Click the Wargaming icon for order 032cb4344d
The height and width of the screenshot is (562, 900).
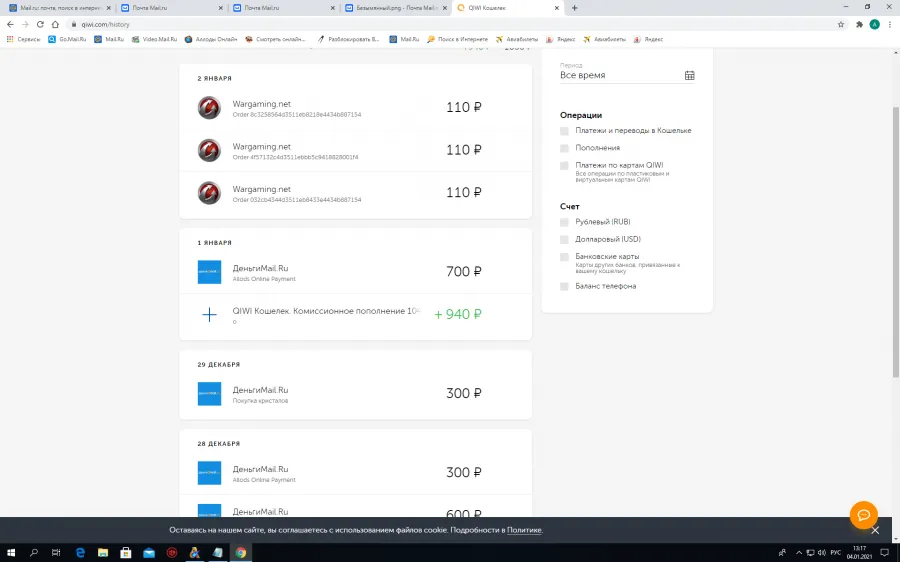[x=209, y=193]
